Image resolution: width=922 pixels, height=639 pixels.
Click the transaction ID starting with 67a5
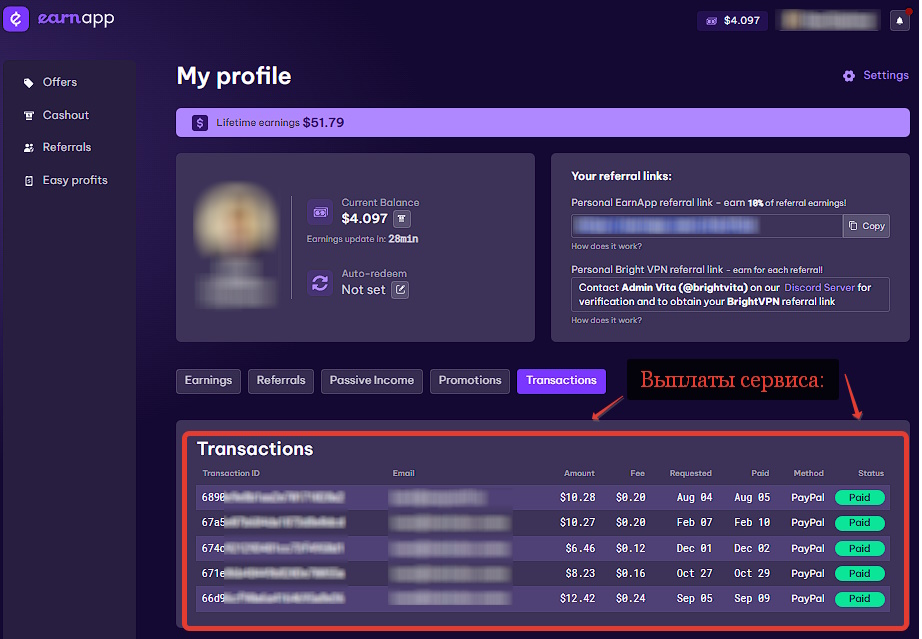coord(273,523)
